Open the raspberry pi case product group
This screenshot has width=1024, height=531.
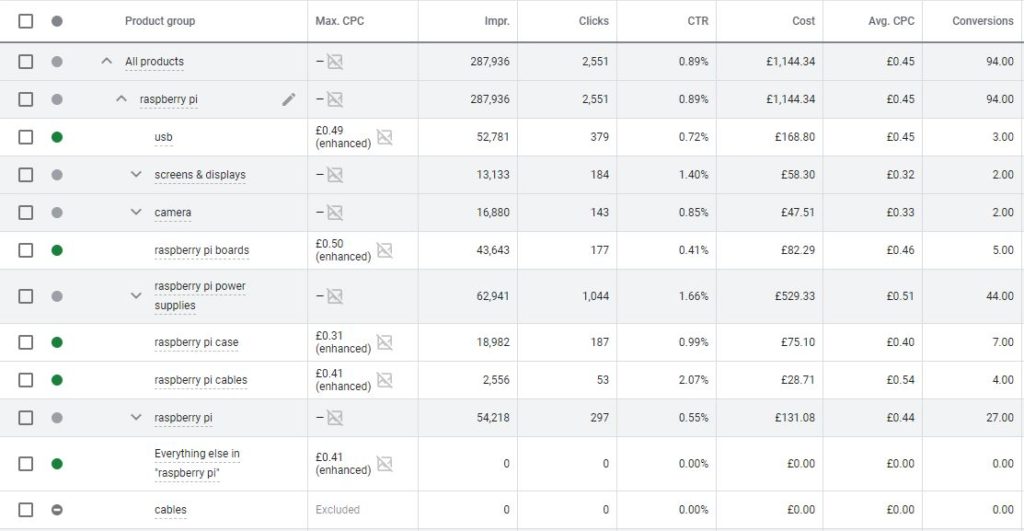(x=196, y=342)
